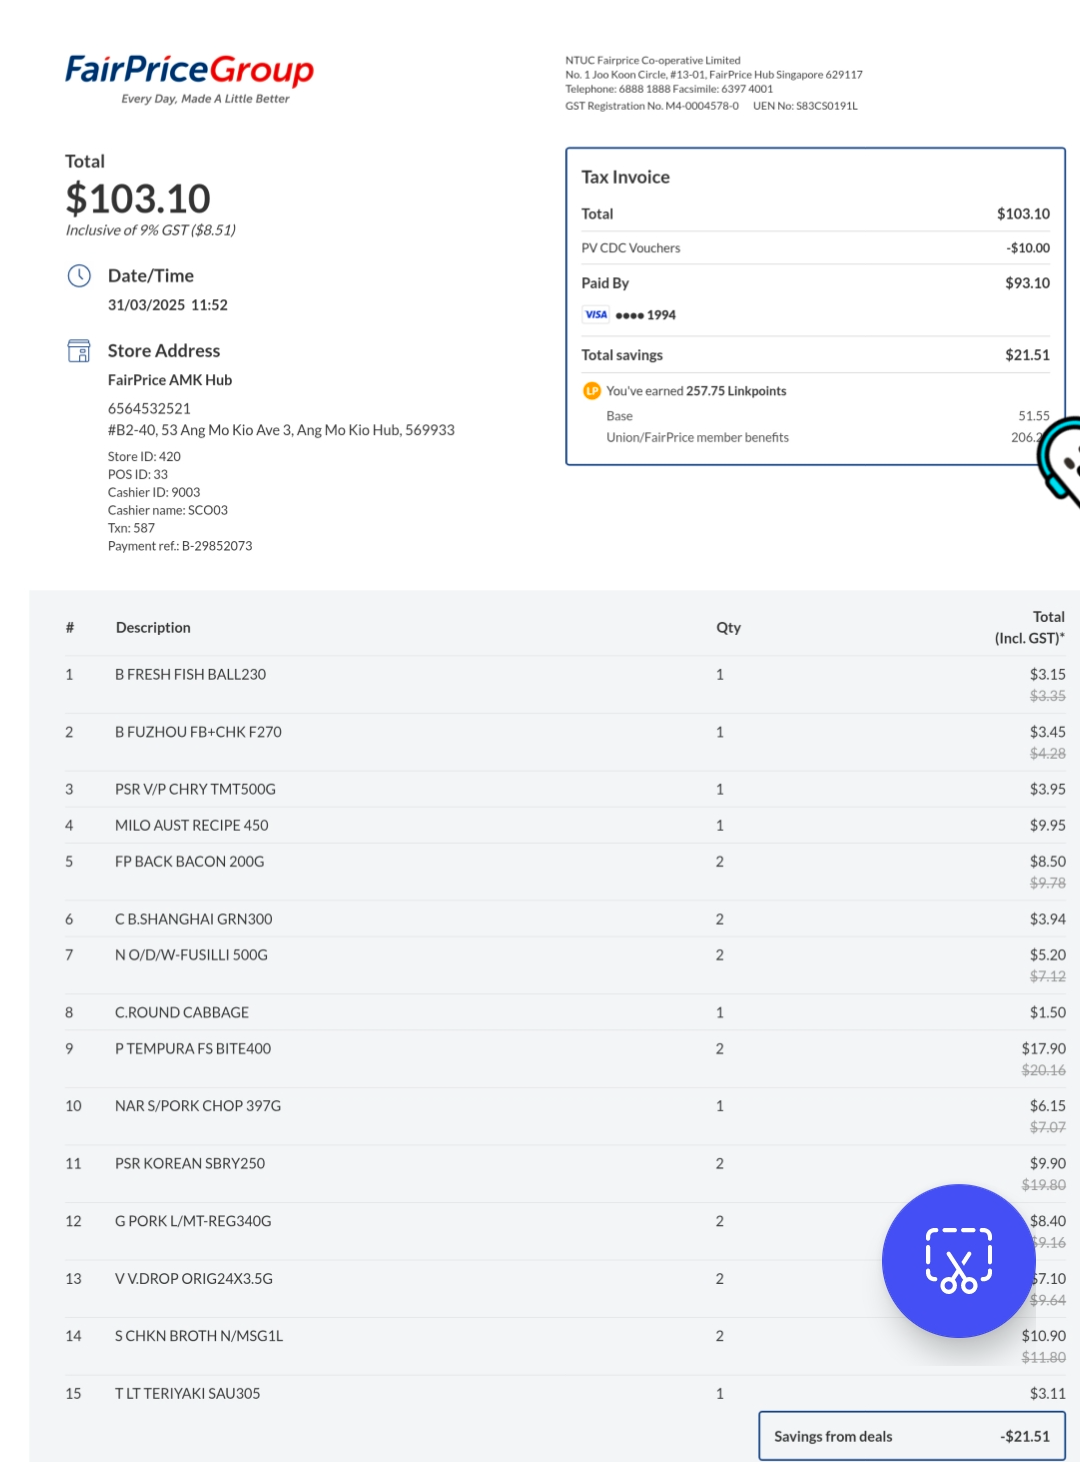Select item T LT TERIYAKI SAU305
Viewport: 1080px width, 1462px height.
click(x=187, y=1393)
